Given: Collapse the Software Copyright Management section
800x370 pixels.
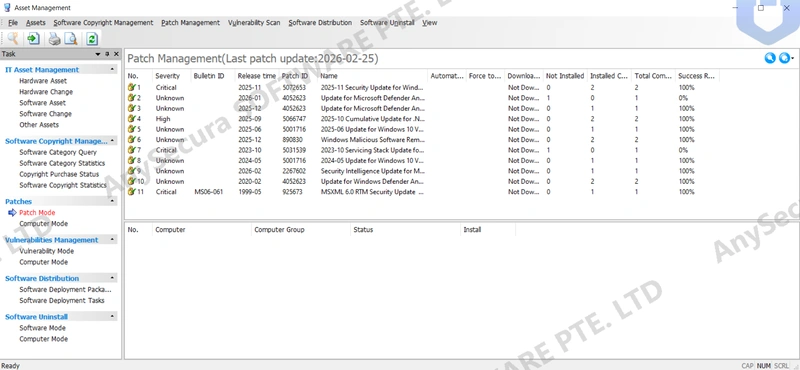Looking at the screenshot, I should 113,141.
